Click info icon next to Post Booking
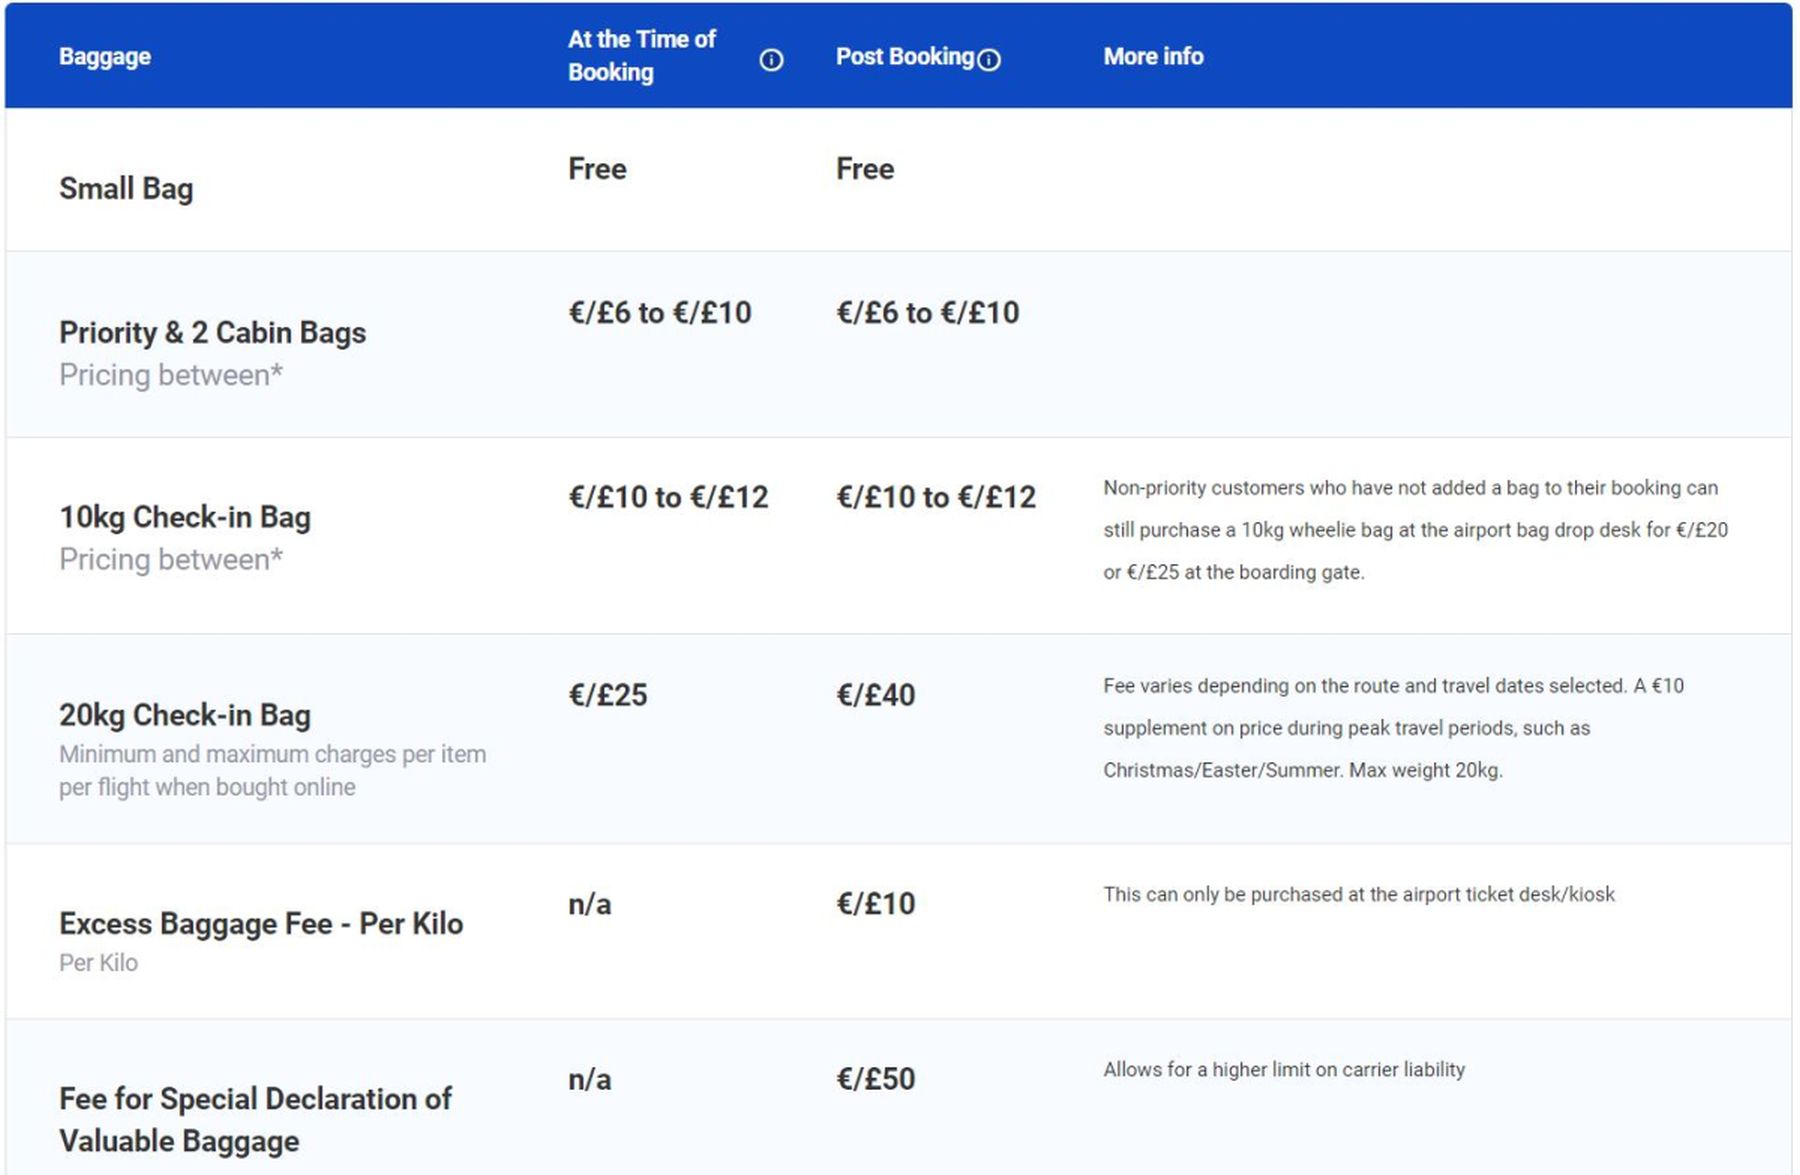Screen dimensions: 1800x1175 (x=989, y=60)
